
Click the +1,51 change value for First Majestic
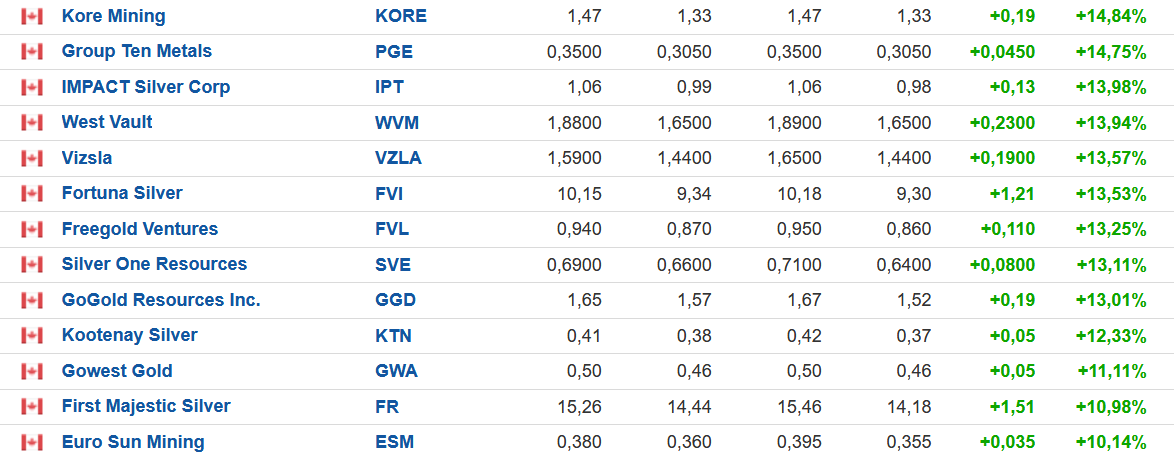(1012, 406)
